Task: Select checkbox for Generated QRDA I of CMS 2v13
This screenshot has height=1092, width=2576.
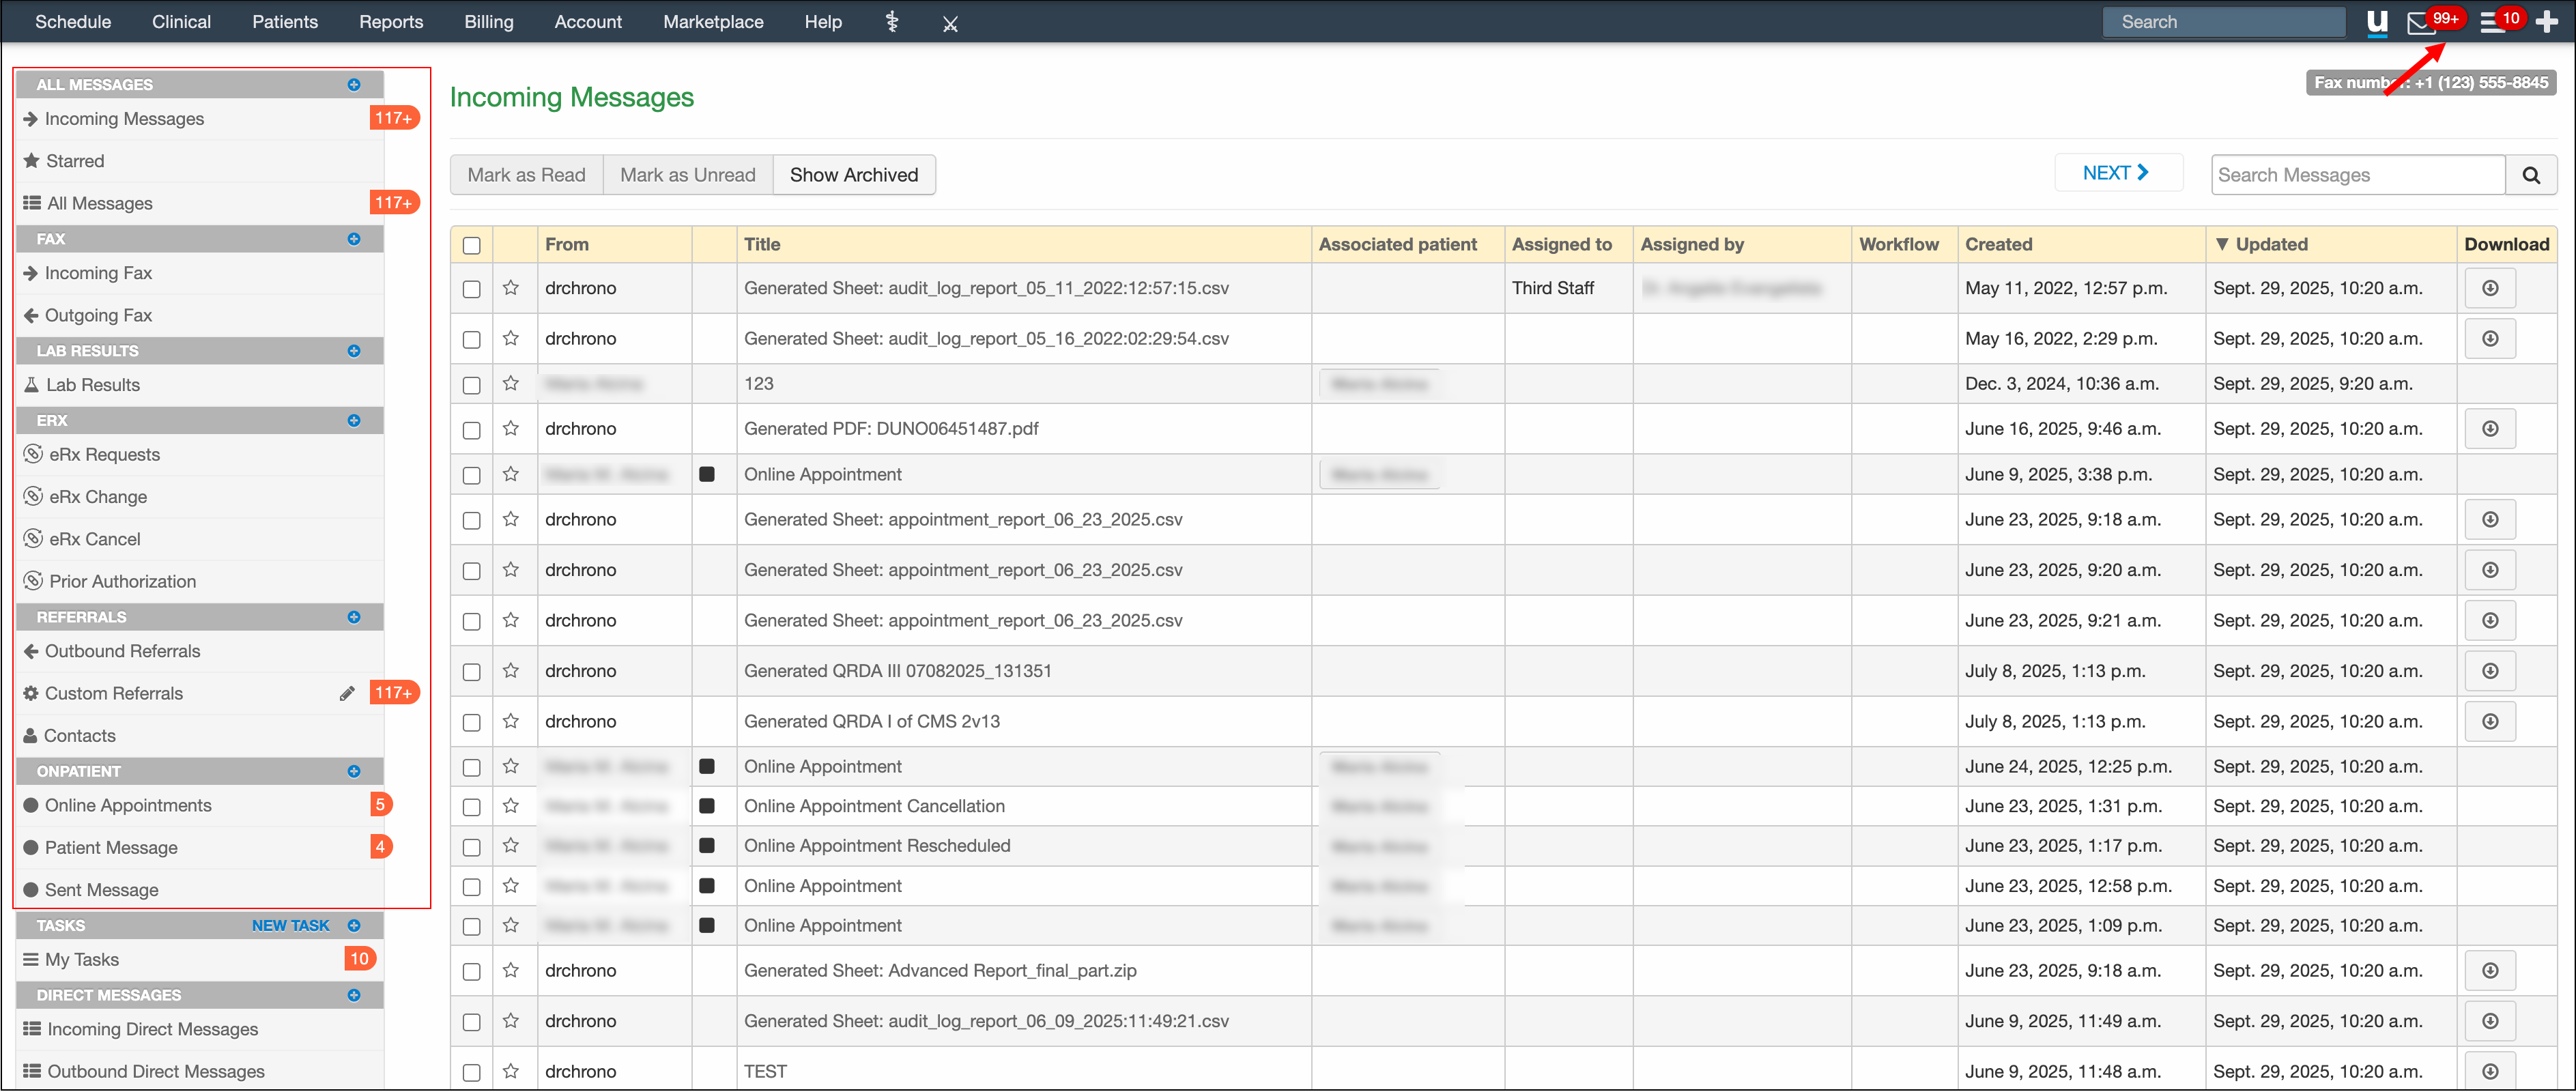Action: pos(472,722)
